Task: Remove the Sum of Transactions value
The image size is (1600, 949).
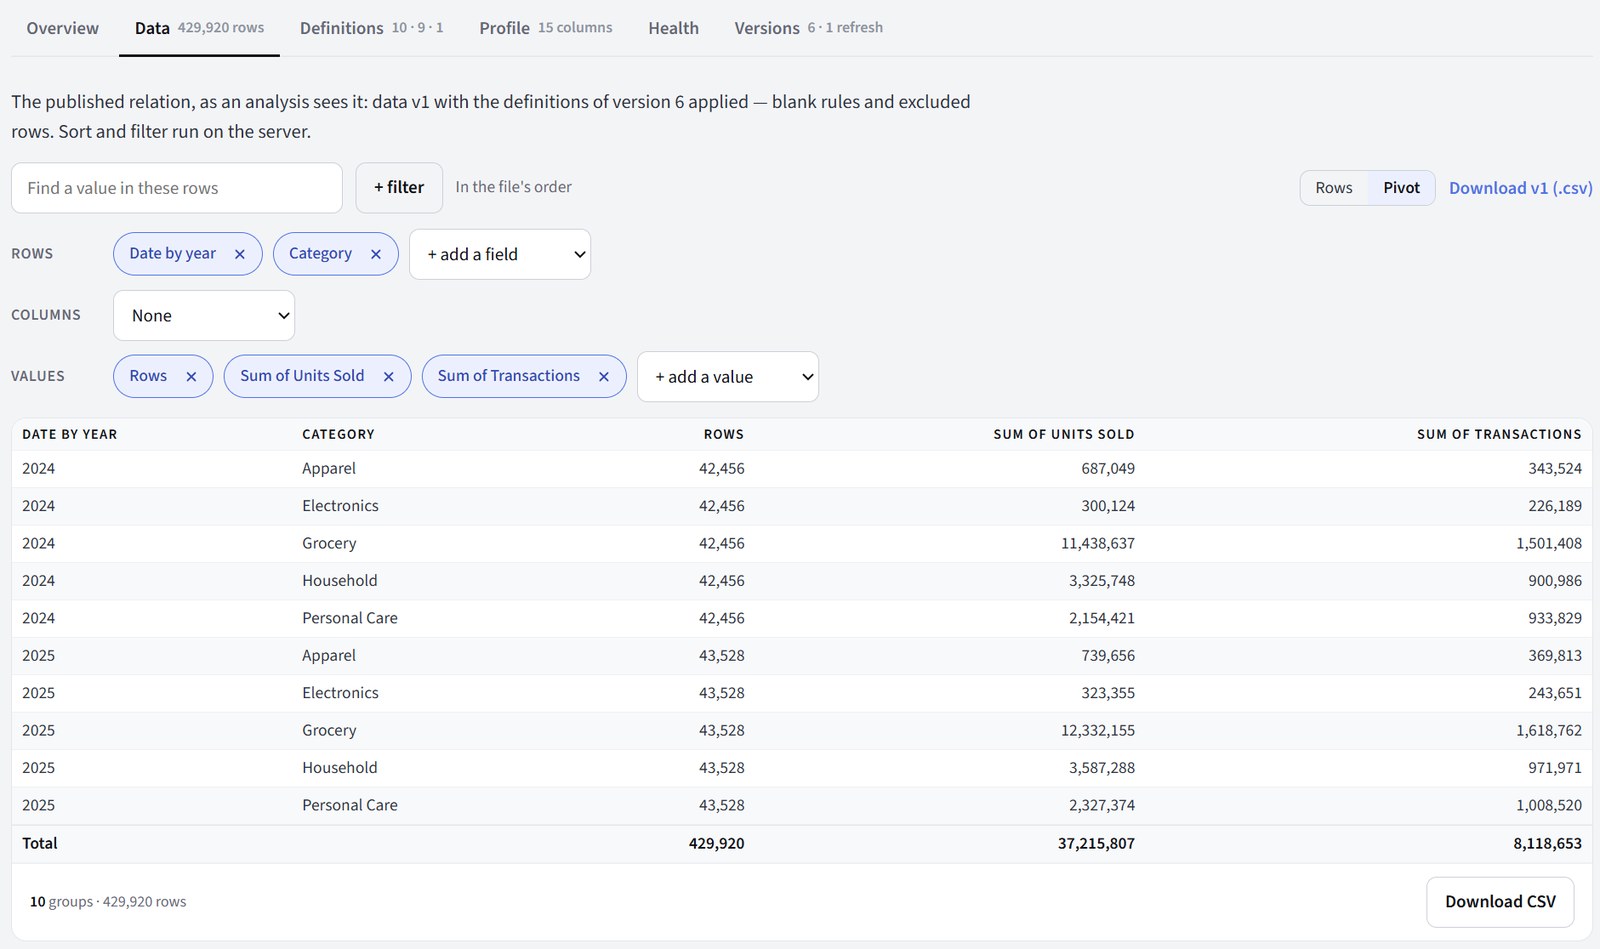Action: pyautogui.click(x=604, y=377)
